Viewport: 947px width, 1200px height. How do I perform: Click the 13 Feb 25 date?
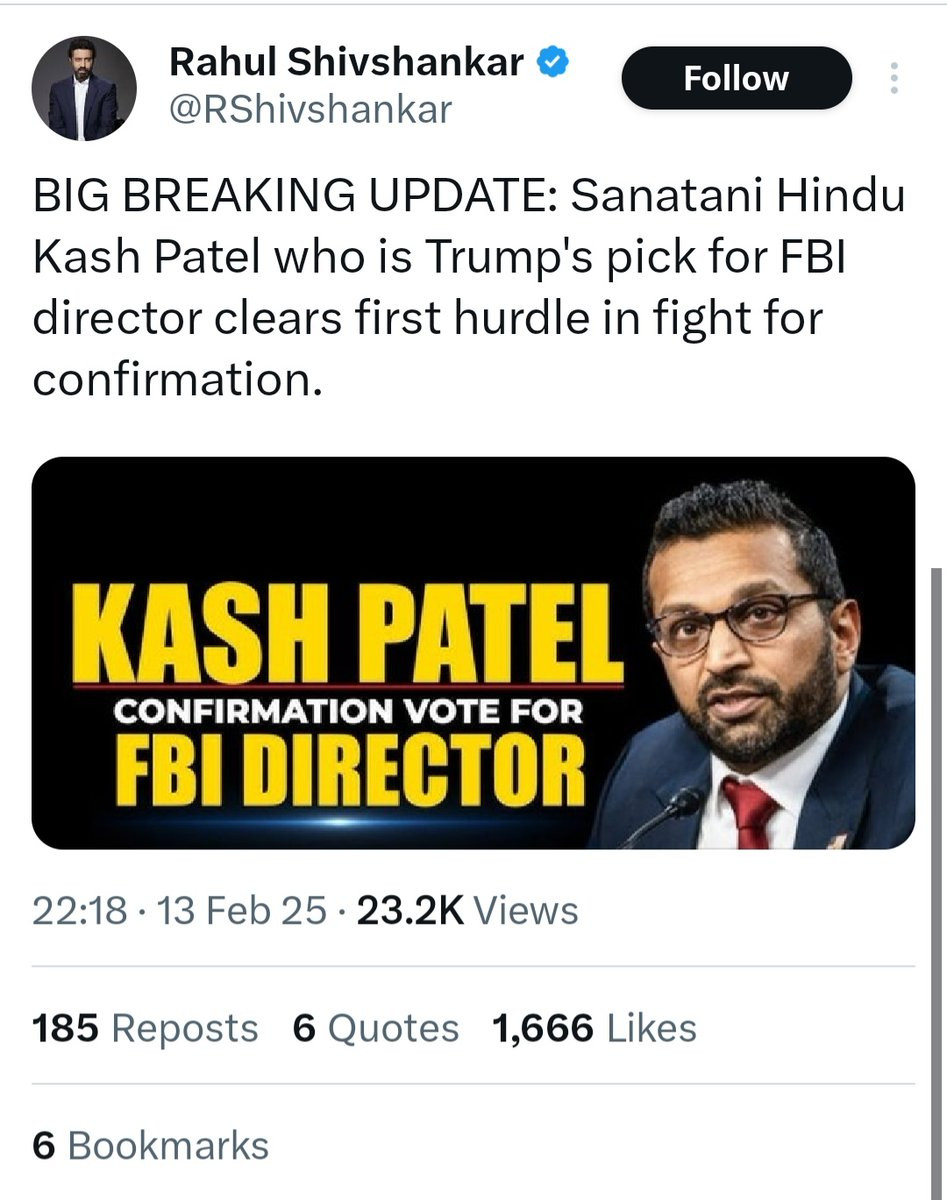(235, 911)
